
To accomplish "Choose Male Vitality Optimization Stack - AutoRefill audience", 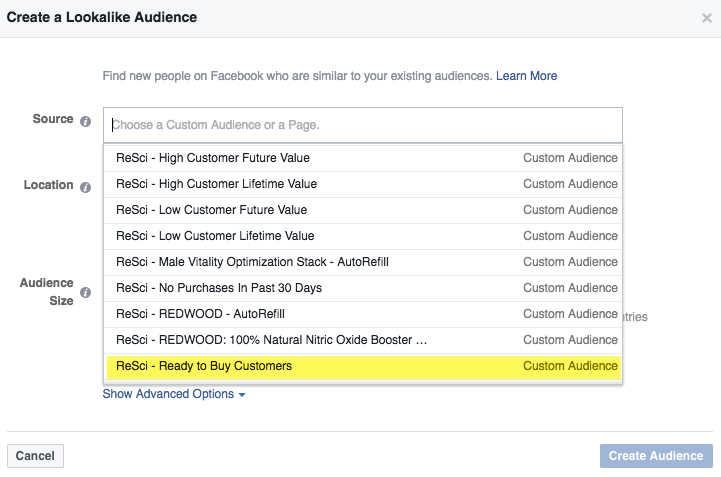I will coord(363,262).
